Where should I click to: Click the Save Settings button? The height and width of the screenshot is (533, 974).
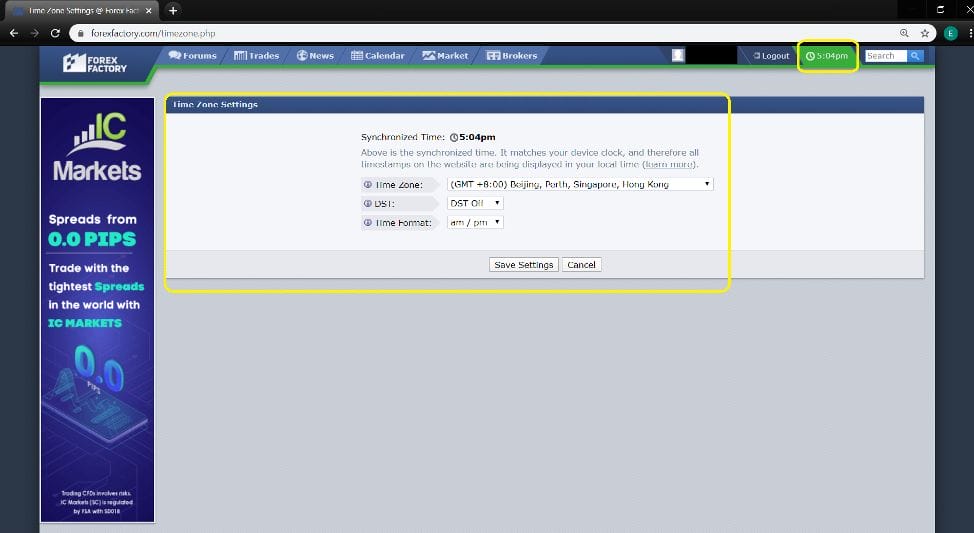pyautogui.click(x=523, y=265)
